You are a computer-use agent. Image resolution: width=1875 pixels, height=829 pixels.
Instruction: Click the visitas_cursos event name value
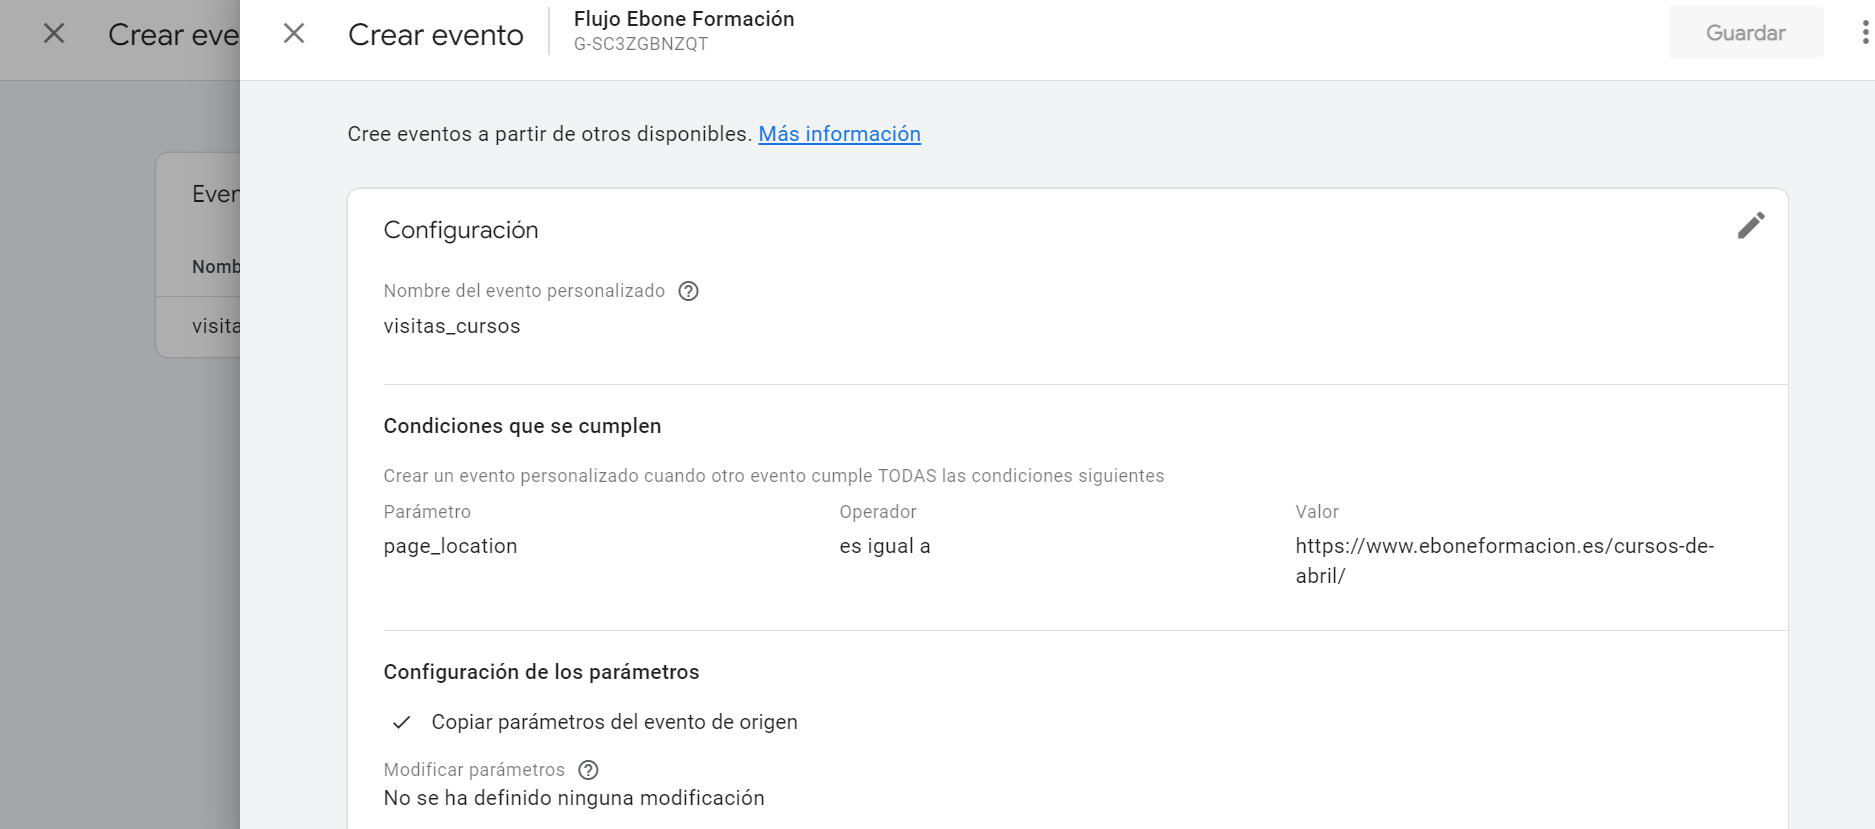[452, 326]
